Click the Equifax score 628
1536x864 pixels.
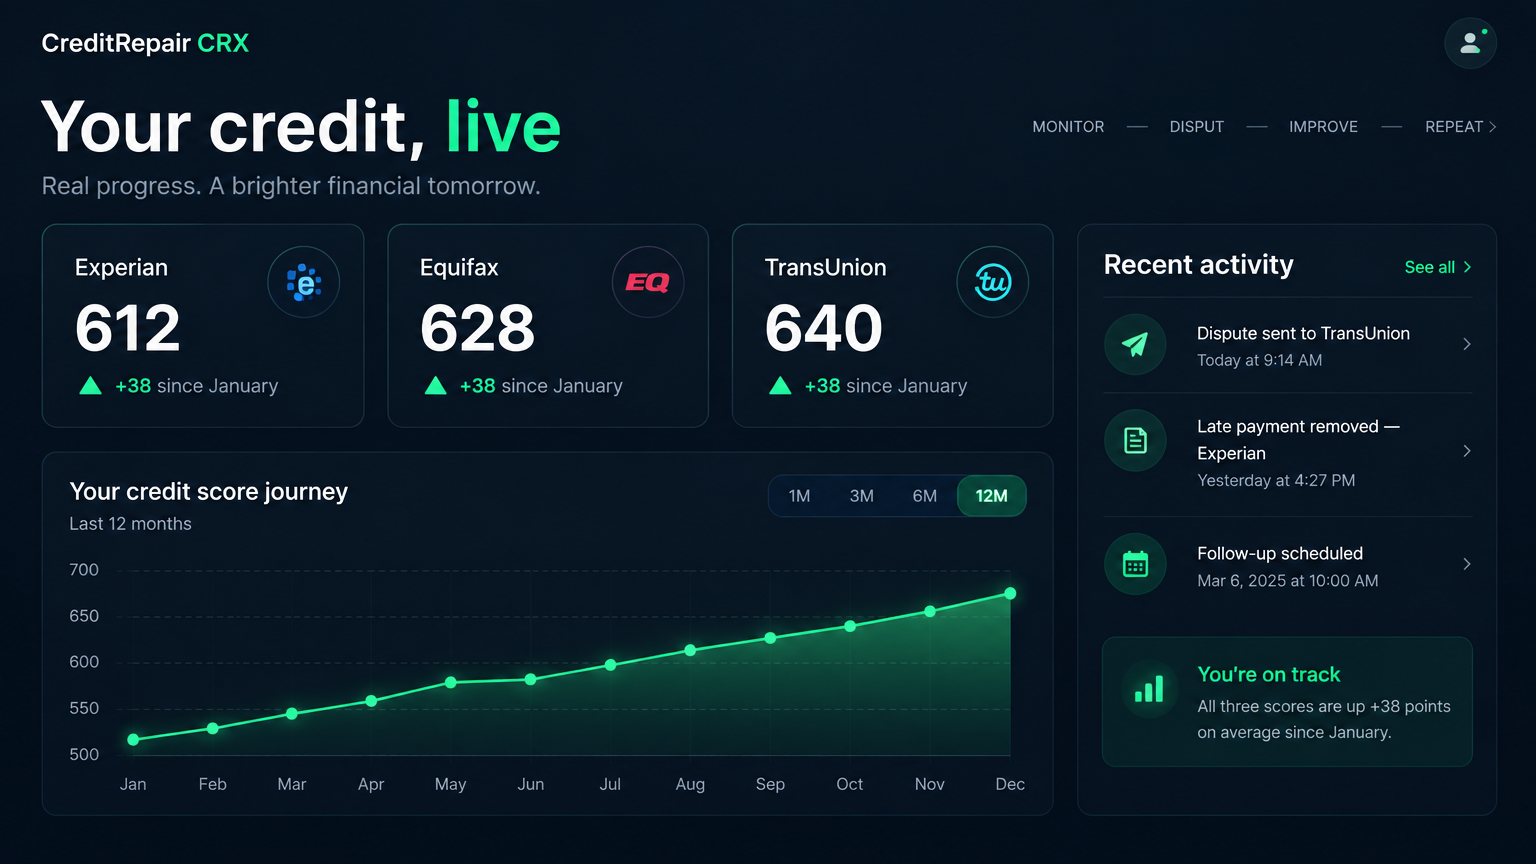478,328
